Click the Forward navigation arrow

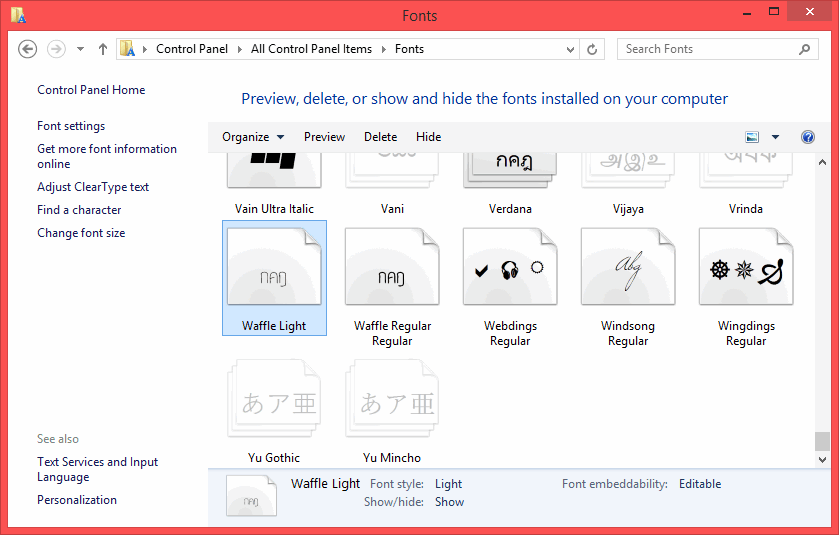pos(56,49)
